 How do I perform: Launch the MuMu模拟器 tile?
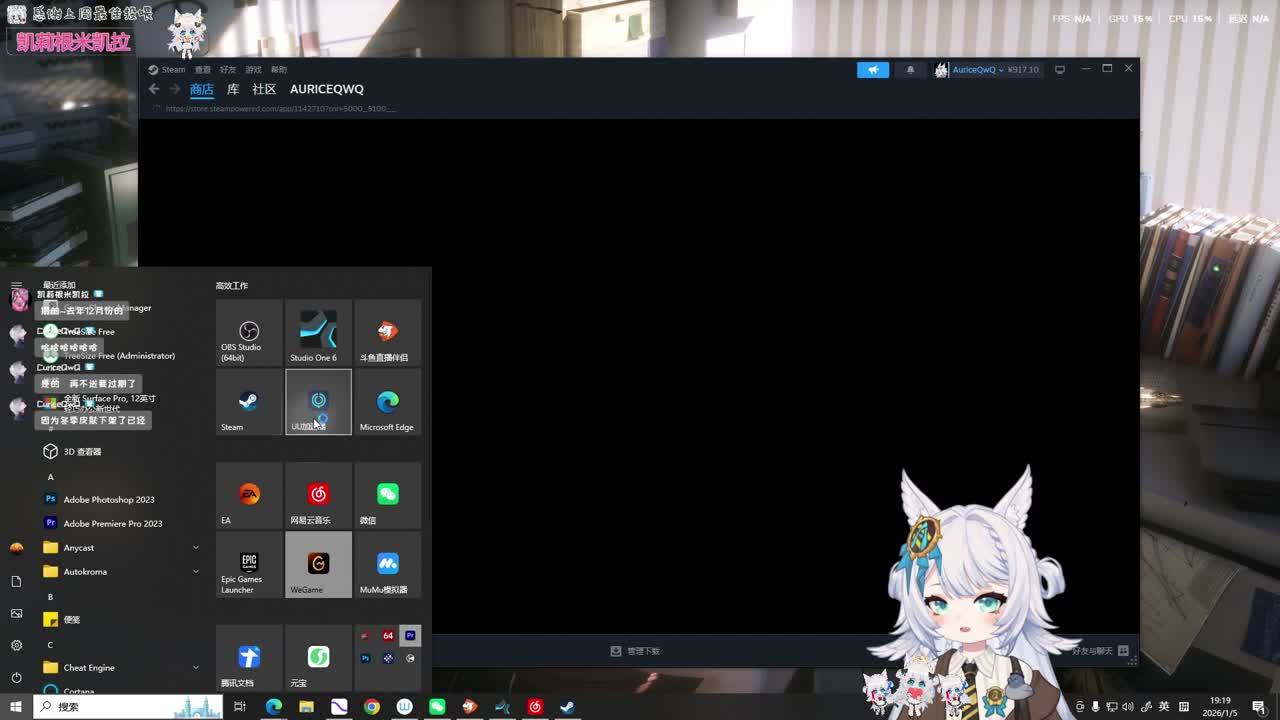387,564
